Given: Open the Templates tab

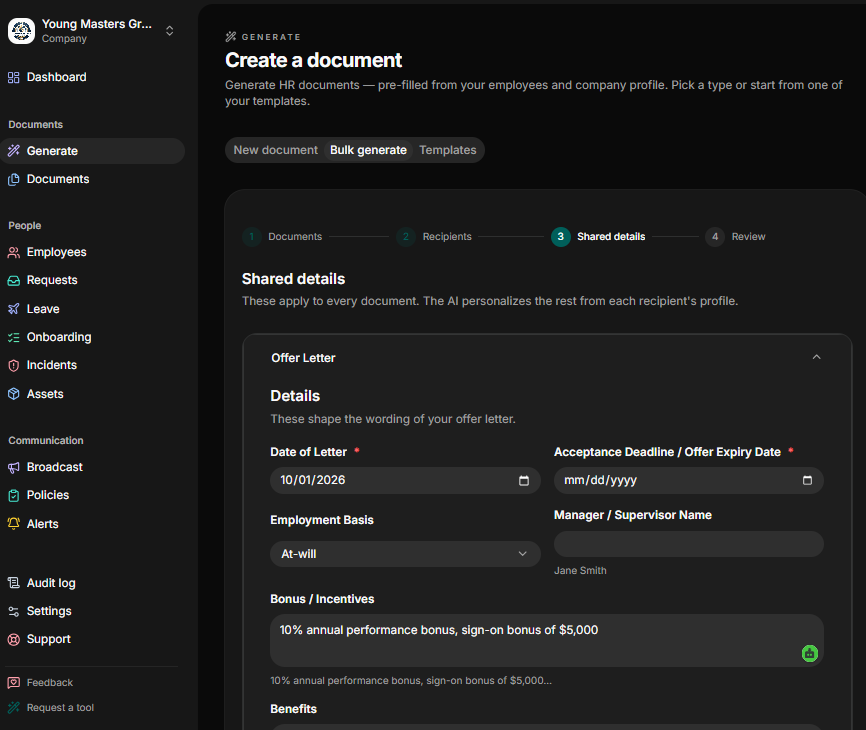Looking at the screenshot, I should coord(447,150).
